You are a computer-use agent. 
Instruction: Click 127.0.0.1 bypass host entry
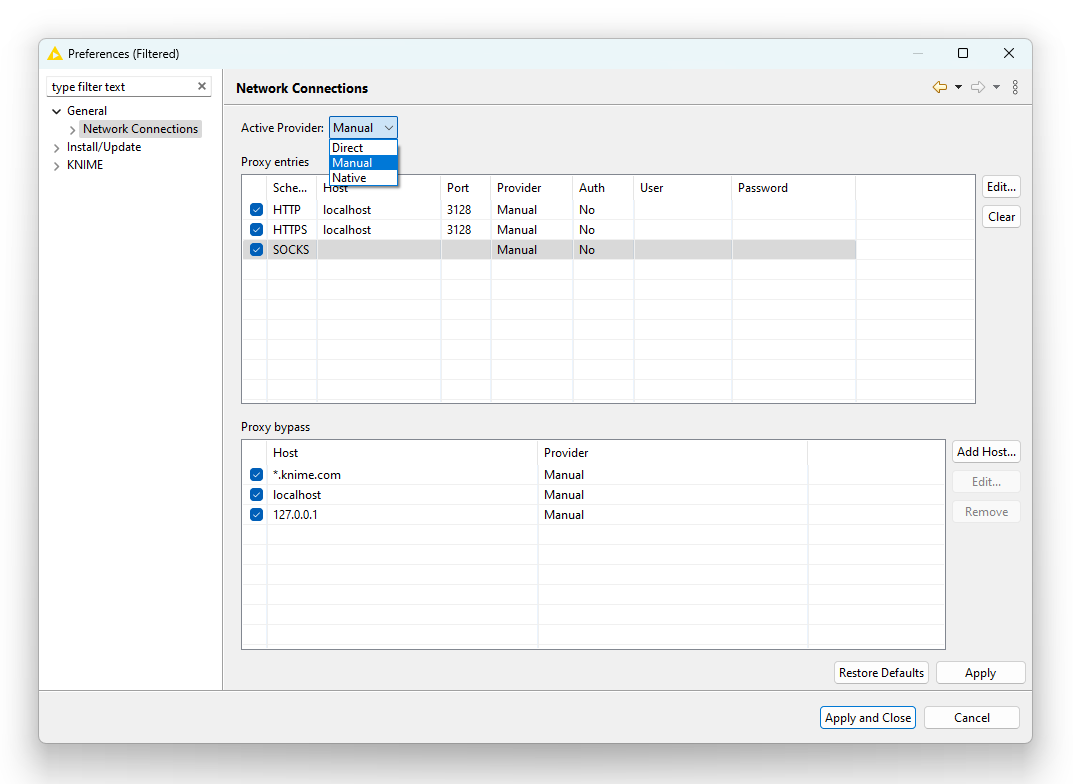pos(295,514)
